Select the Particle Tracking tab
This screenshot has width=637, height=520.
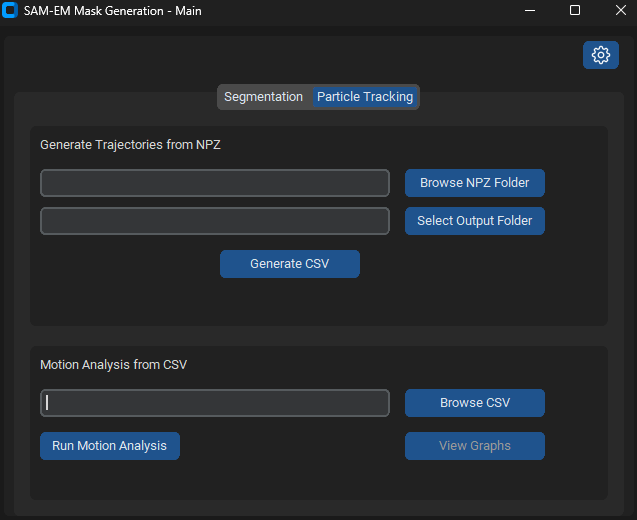coord(364,97)
